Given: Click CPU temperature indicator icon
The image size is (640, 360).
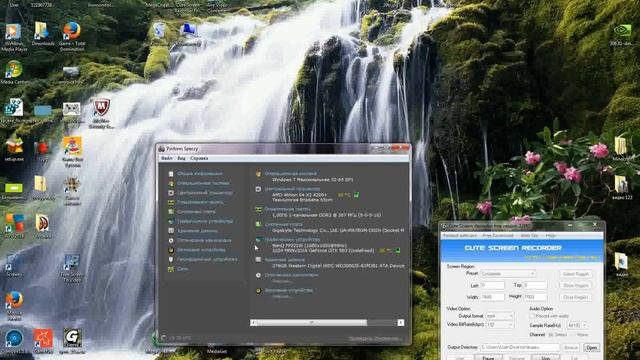Looking at the screenshot, I should coord(356,195).
